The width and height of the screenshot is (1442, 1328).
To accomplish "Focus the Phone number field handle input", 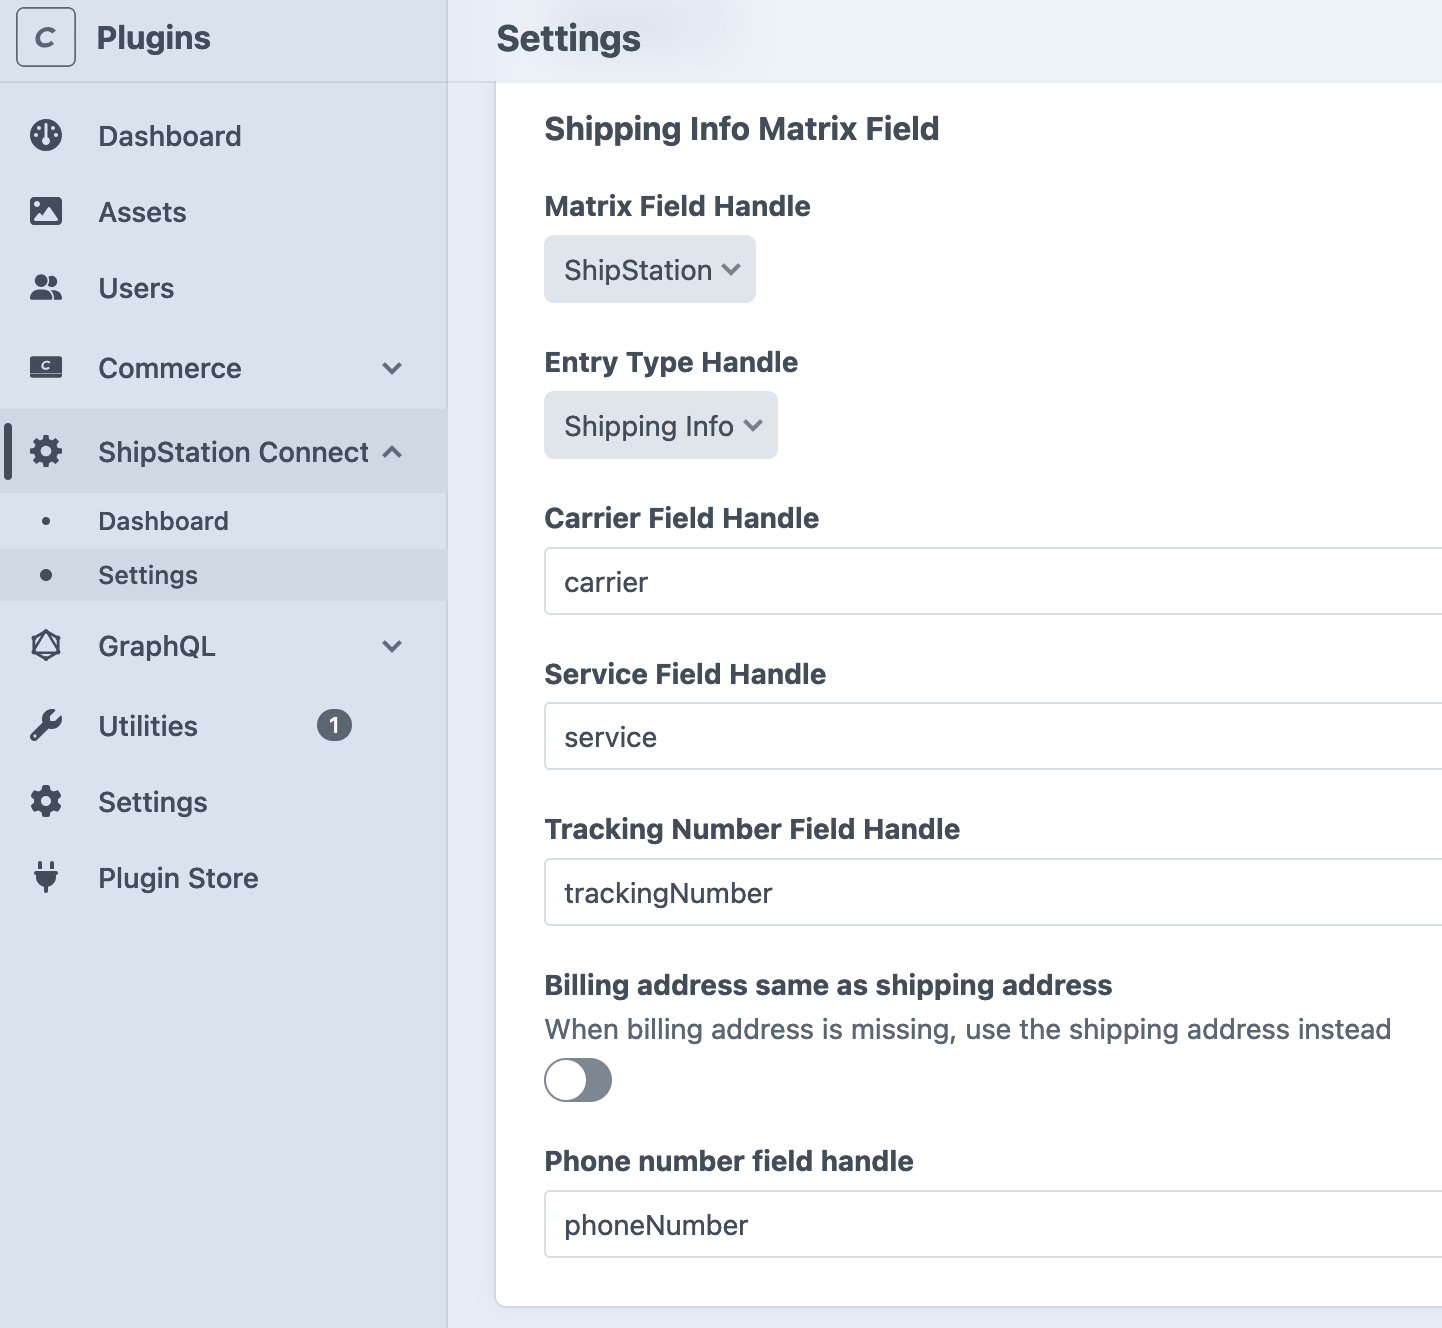I will [993, 1224].
